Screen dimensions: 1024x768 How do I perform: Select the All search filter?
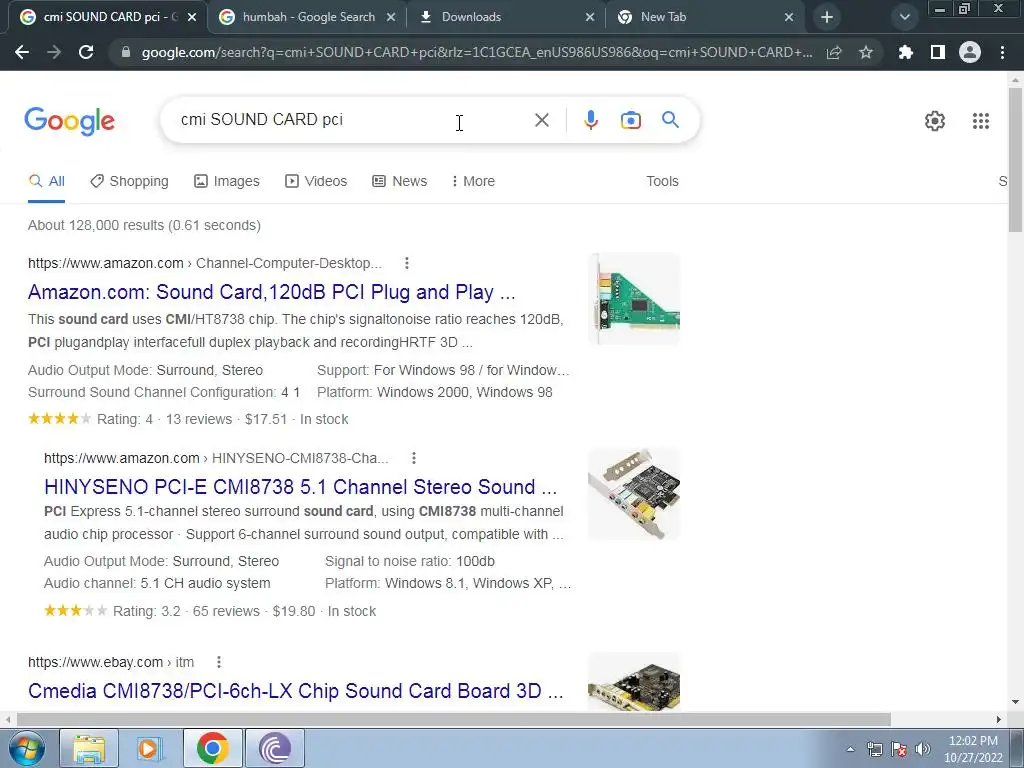[46, 182]
